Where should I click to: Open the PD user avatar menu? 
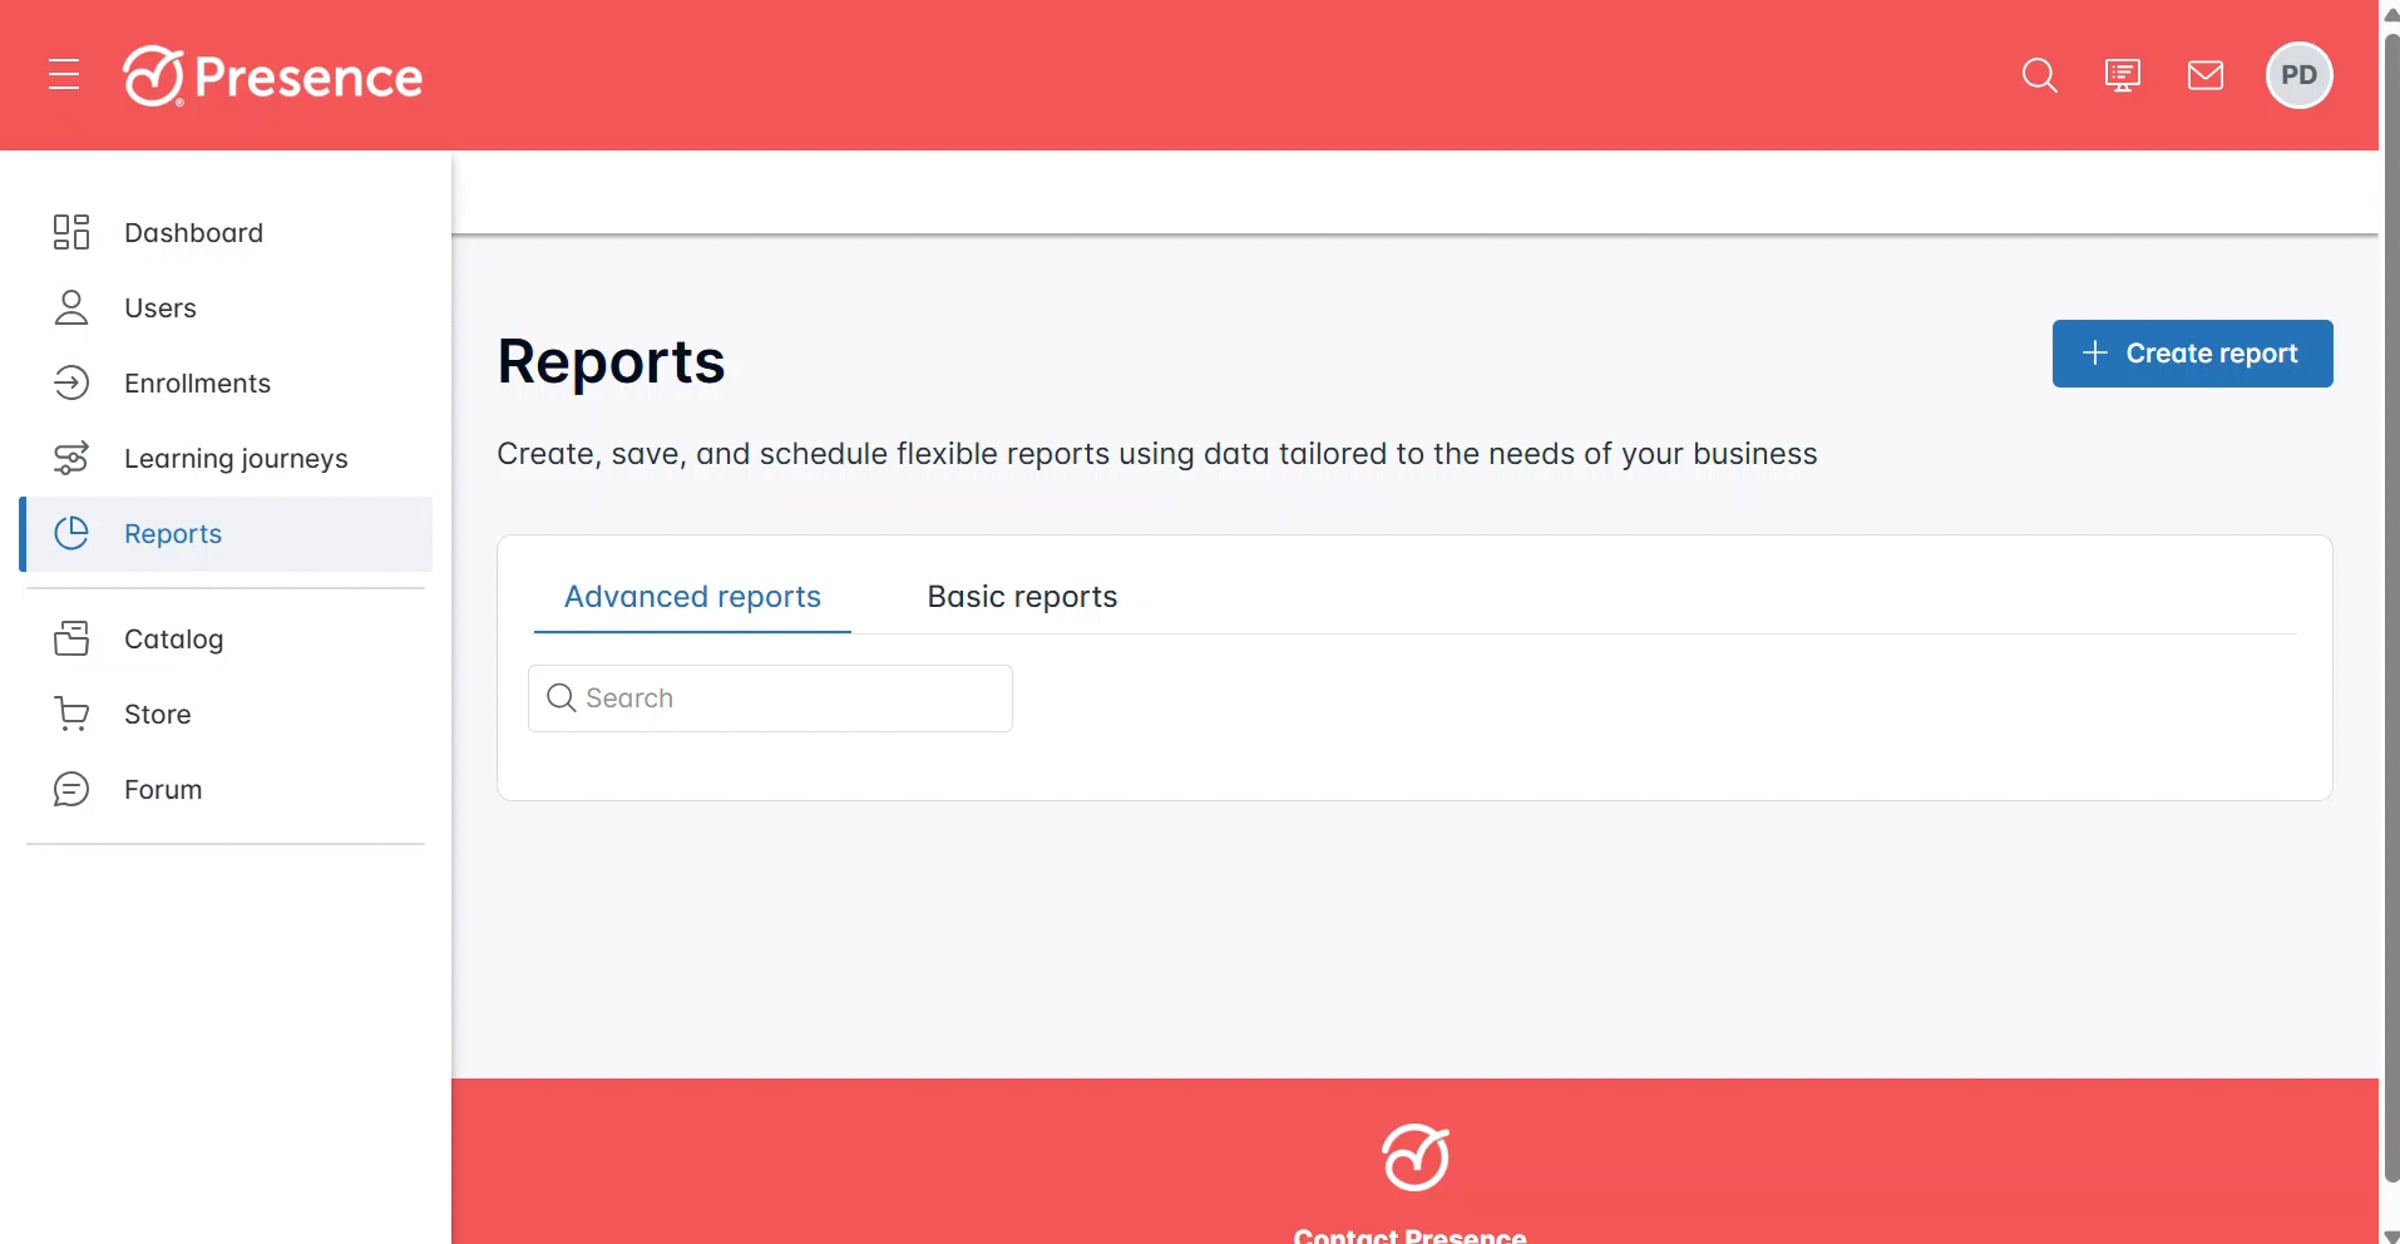pos(2298,75)
